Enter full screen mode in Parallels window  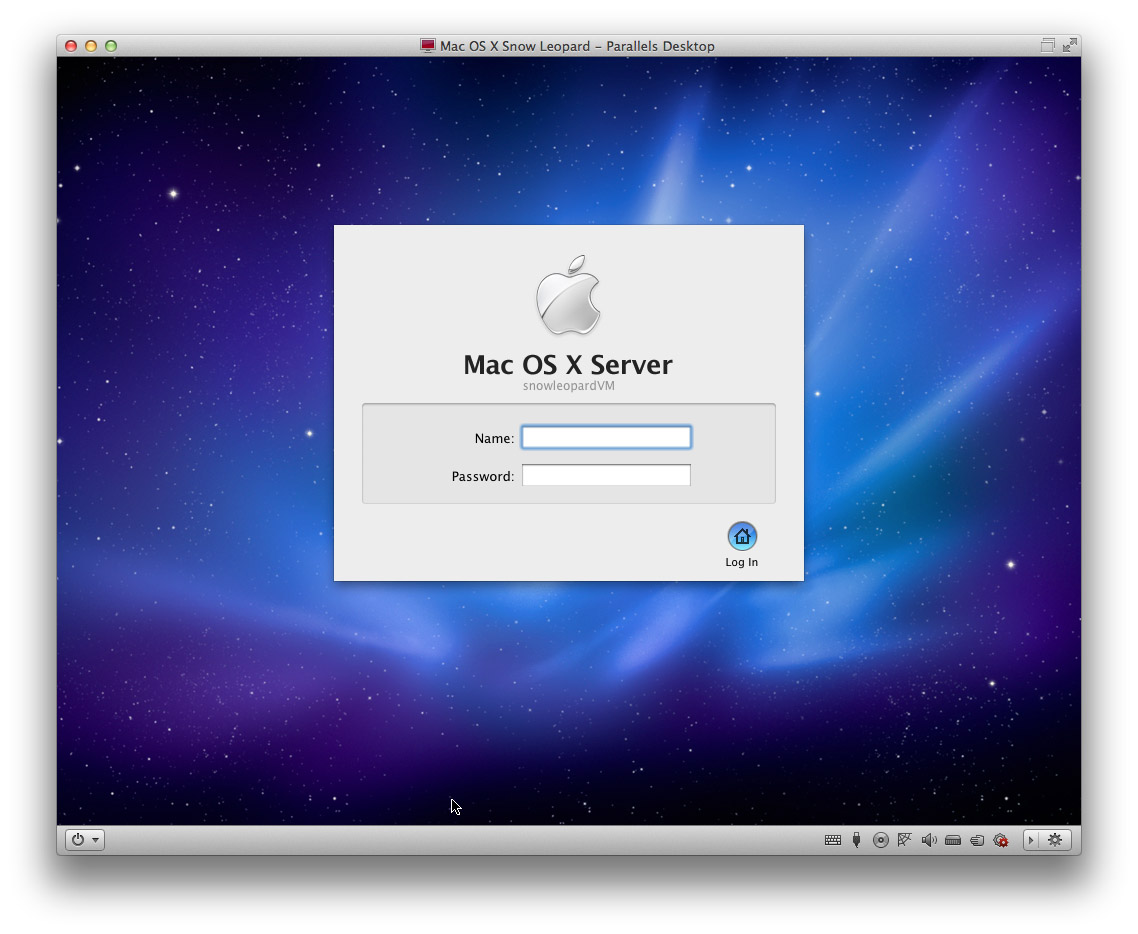(1070, 45)
